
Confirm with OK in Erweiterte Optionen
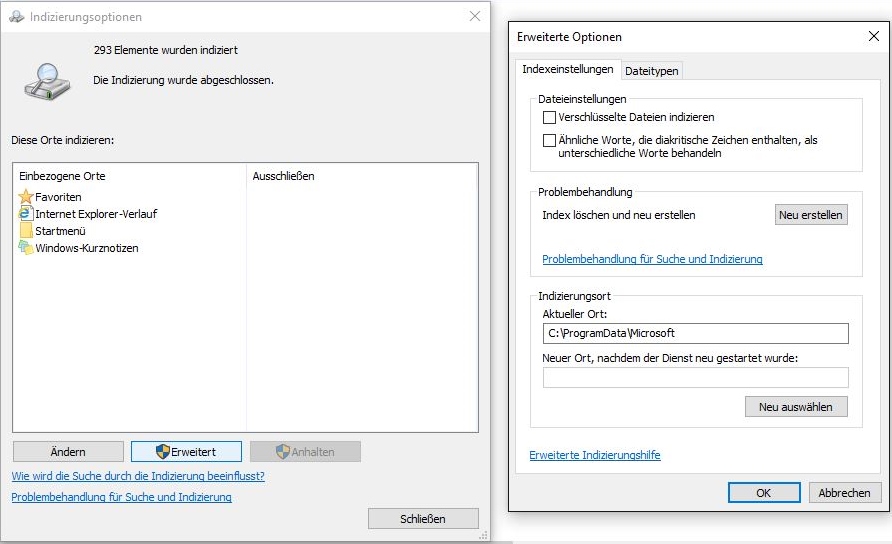coord(764,493)
